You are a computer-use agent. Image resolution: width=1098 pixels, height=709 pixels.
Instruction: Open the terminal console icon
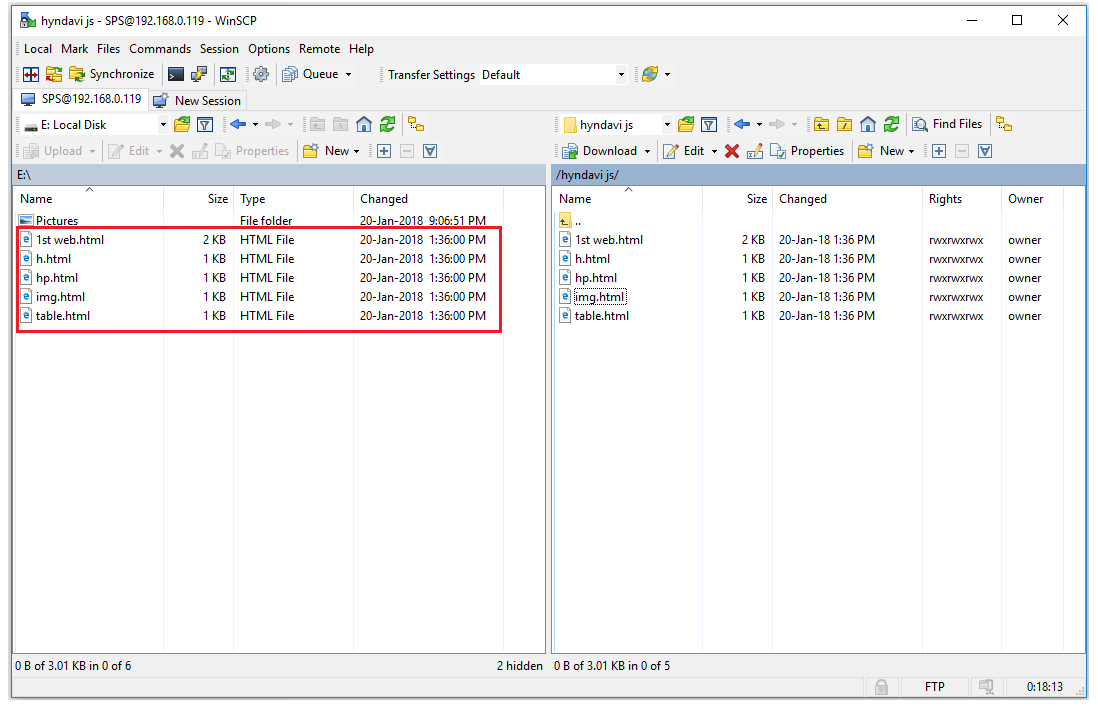click(x=176, y=74)
